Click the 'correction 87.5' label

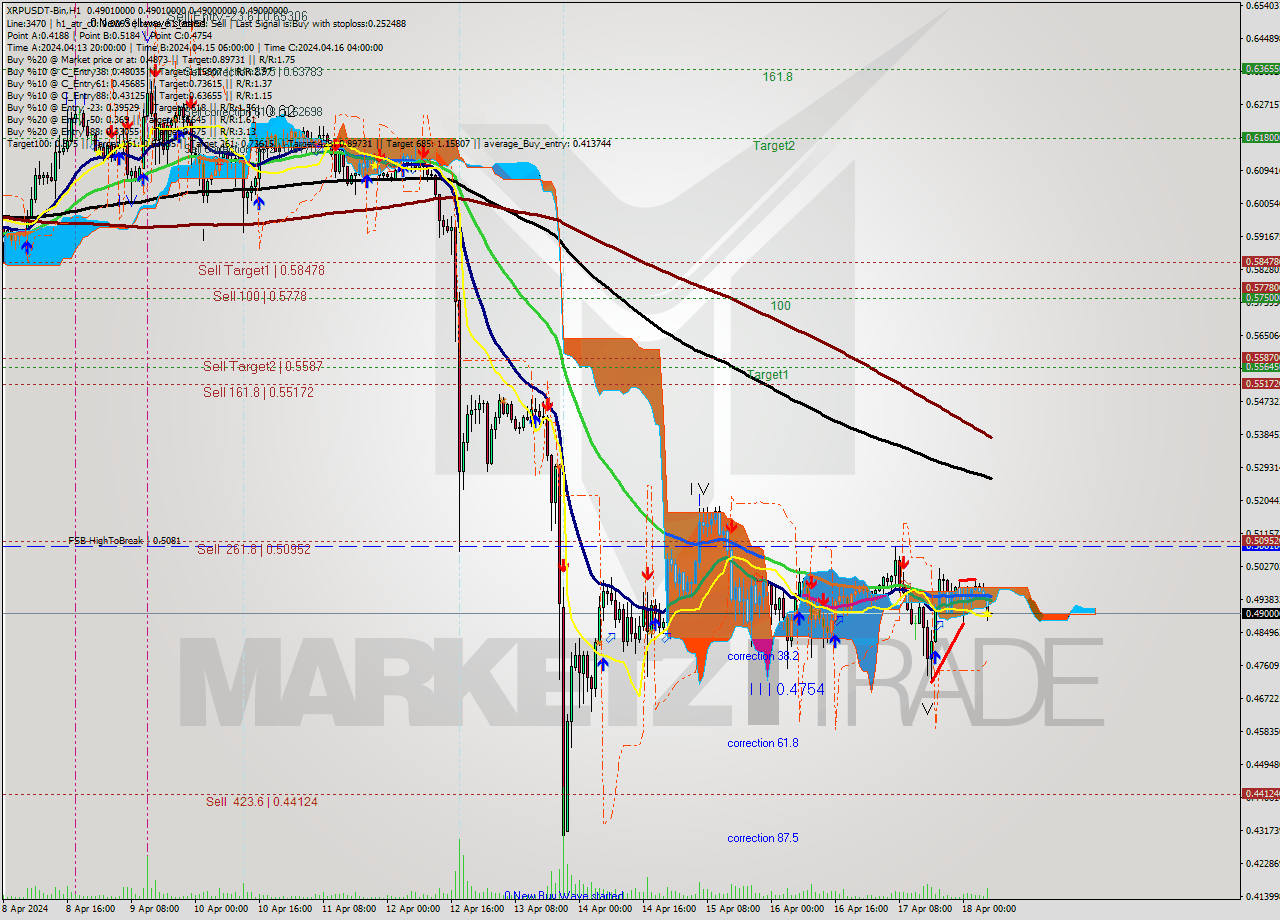pos(763,838)
